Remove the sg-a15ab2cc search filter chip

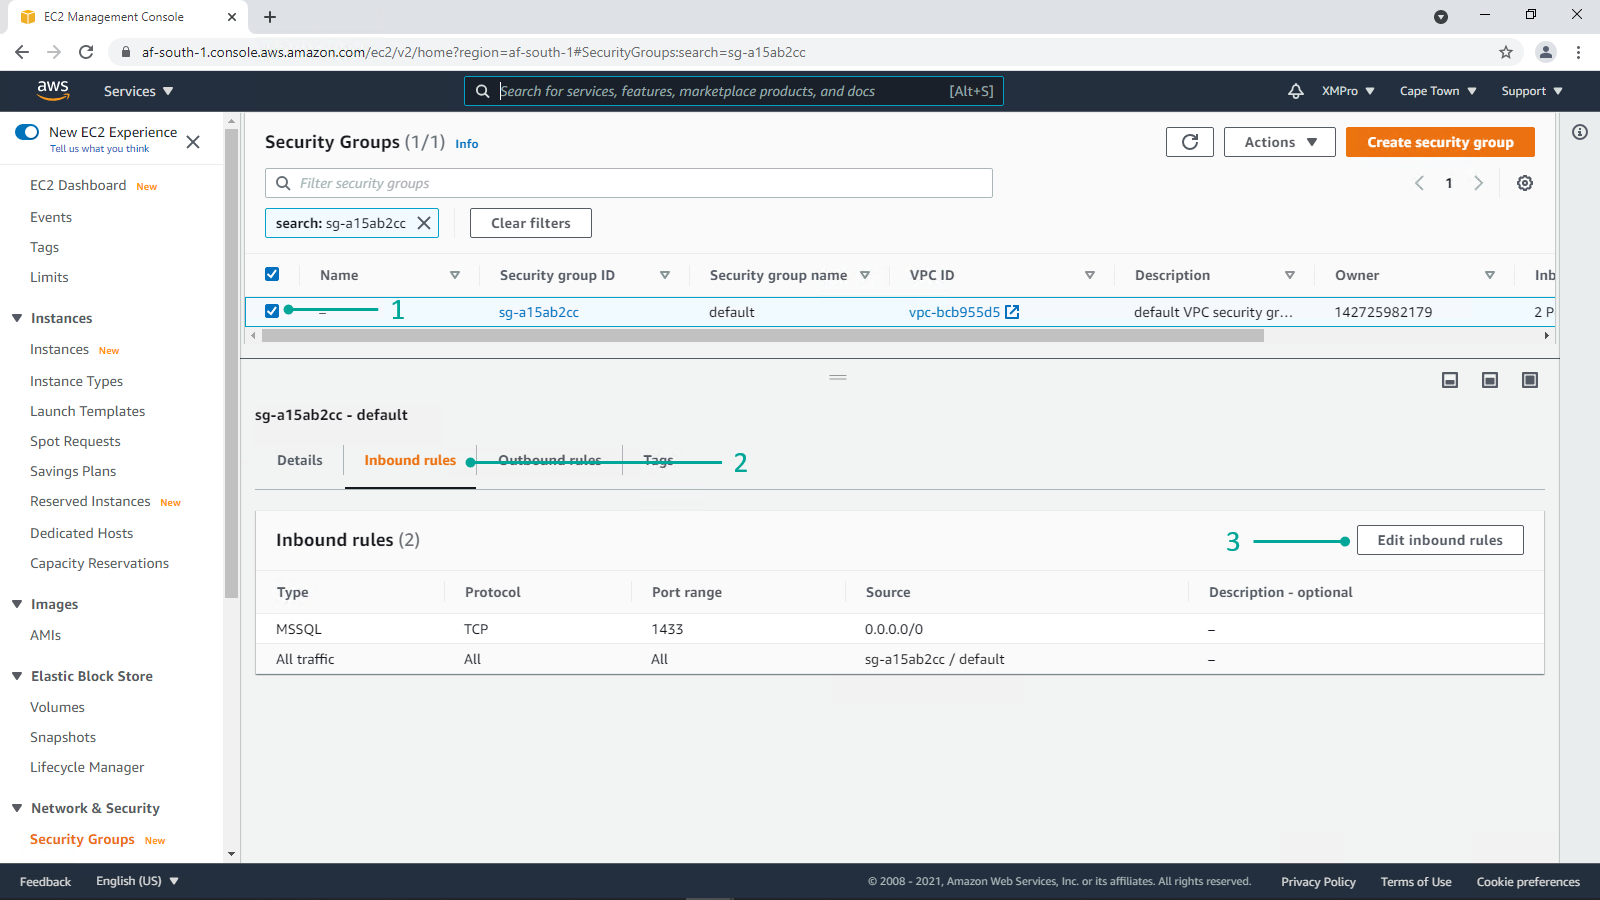point(424,223)
